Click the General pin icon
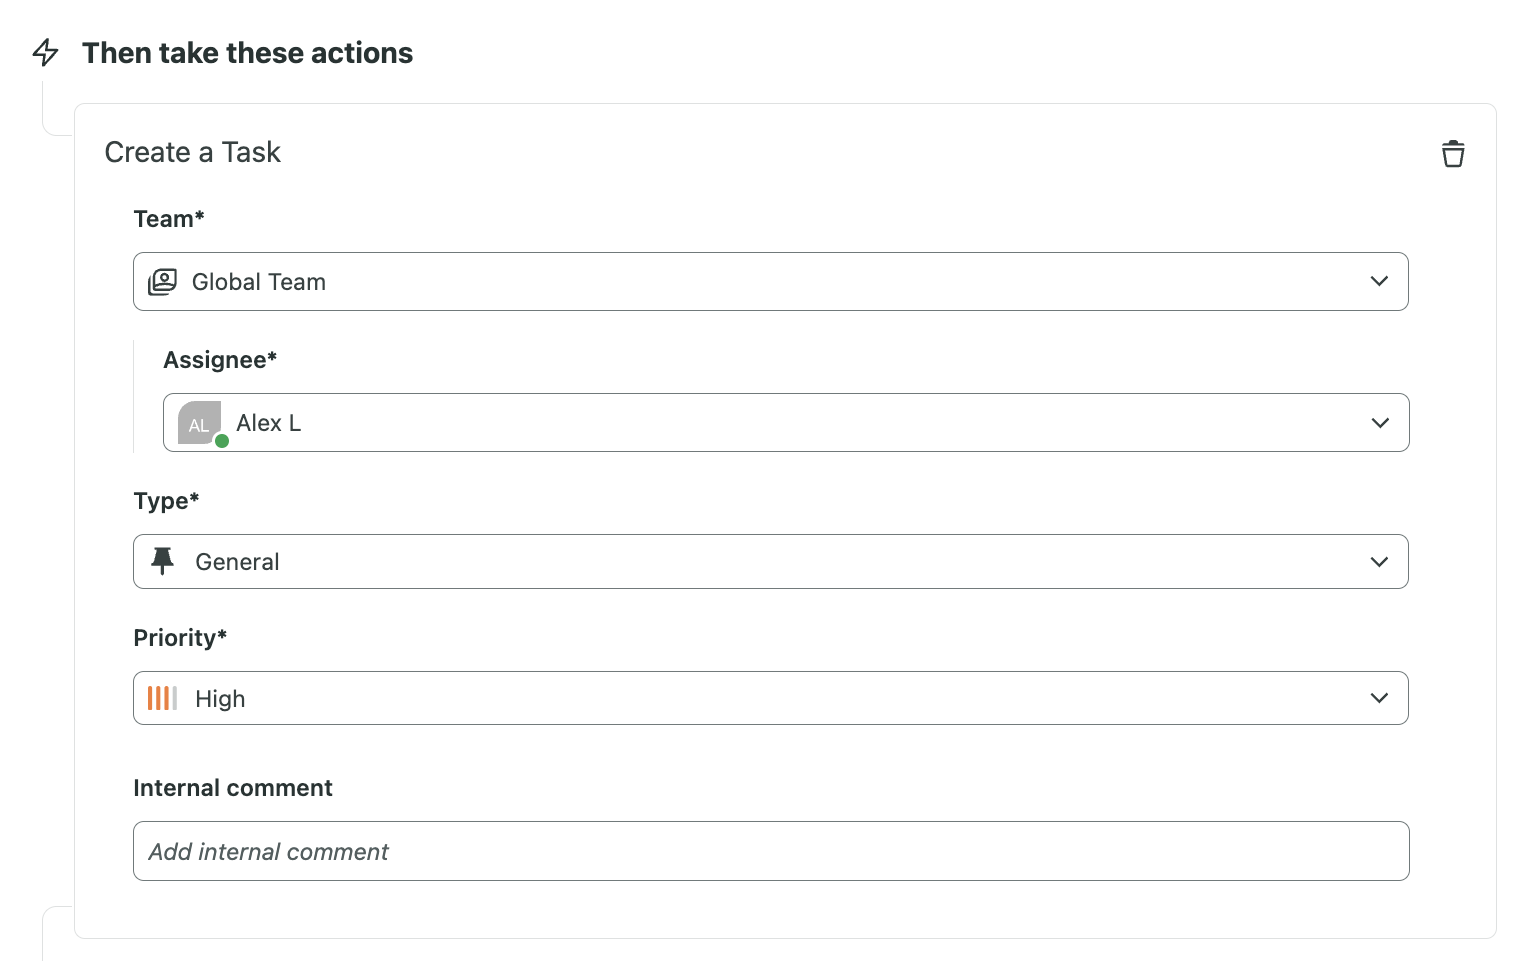The width and height of the screenshot is (1518, 962). click(x=162, y=561)
